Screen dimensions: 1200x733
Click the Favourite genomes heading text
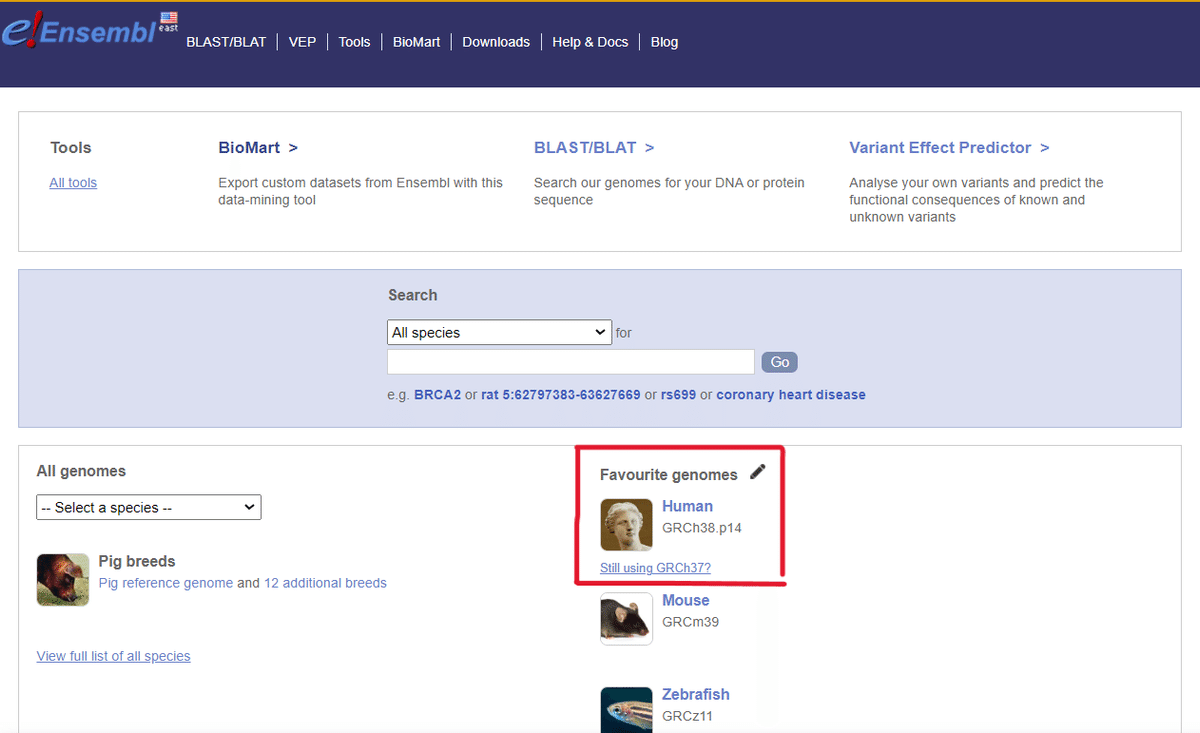point(668,475)
